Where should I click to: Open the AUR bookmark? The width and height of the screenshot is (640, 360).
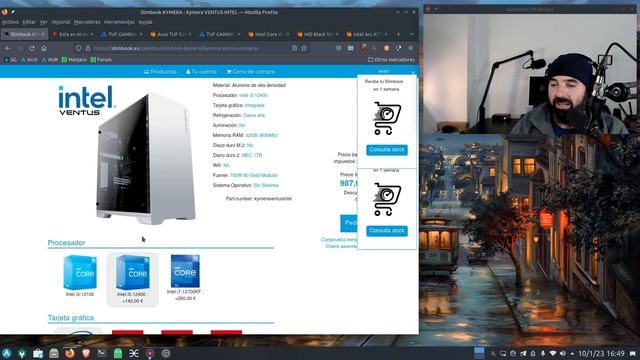[x=50, y=60]
